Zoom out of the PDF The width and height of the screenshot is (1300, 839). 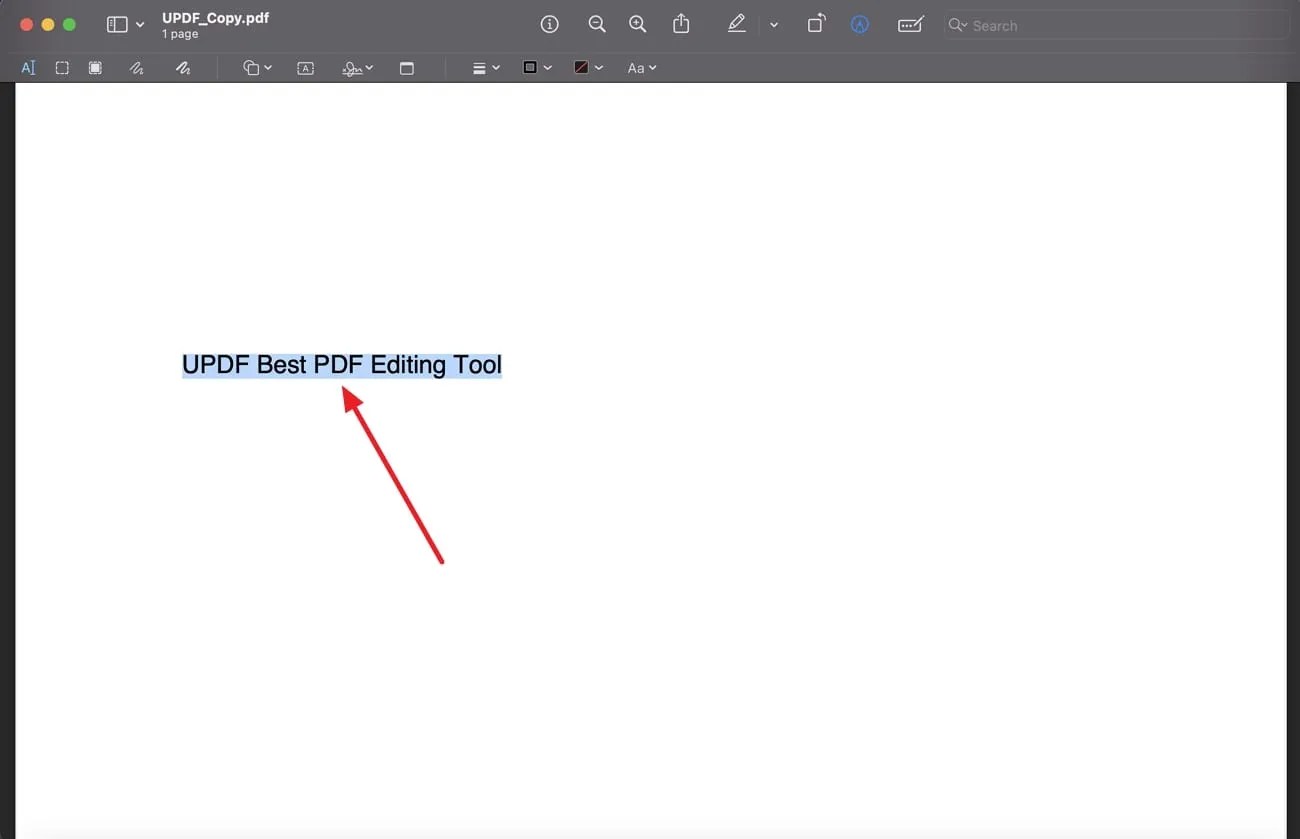[x=597, y=24]
